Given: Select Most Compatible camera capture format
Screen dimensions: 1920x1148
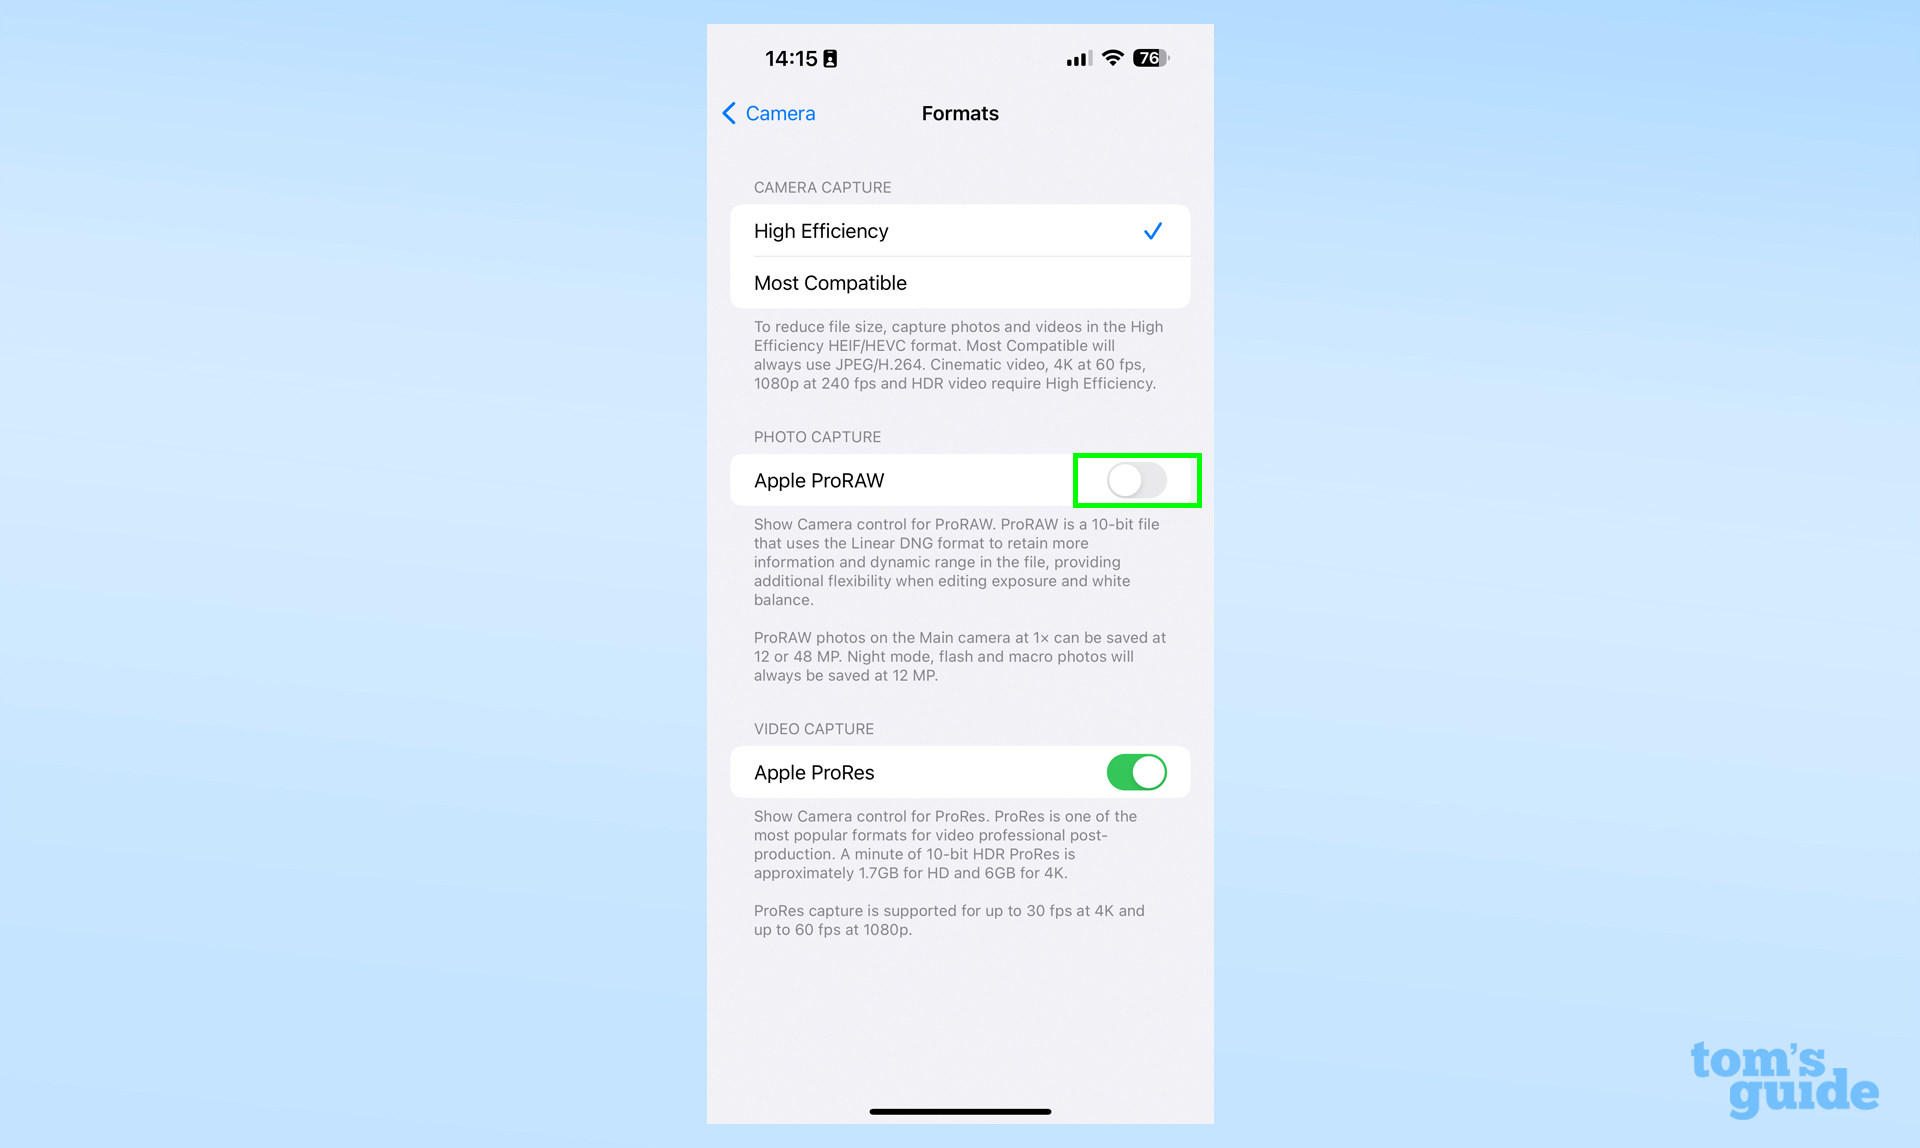Looking at the screenshot, I should [959, 282].
